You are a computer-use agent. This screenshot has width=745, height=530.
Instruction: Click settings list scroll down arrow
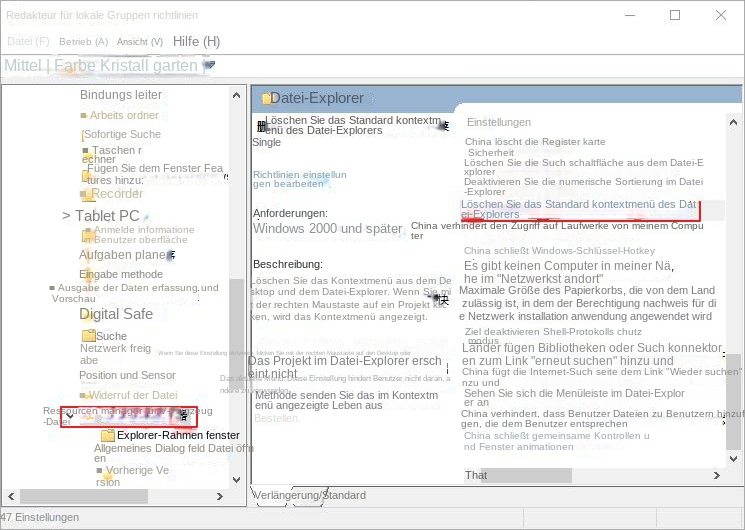click(733, 459)
